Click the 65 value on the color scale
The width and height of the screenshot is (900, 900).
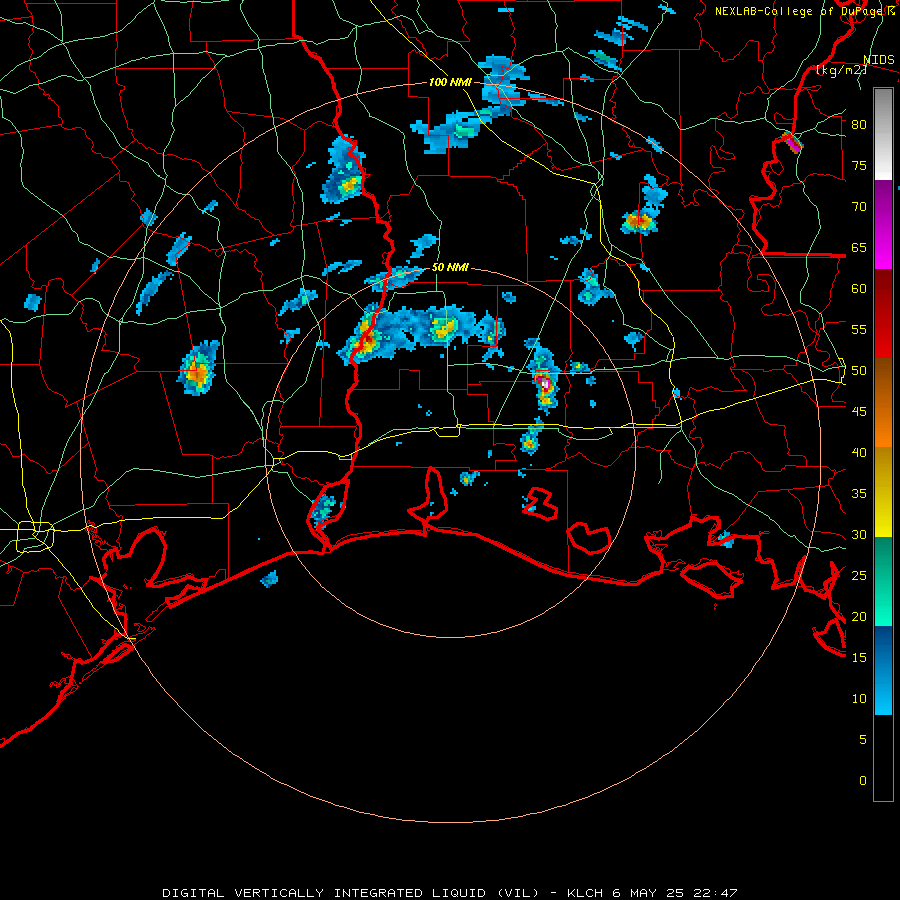click(x=859, y=247)
